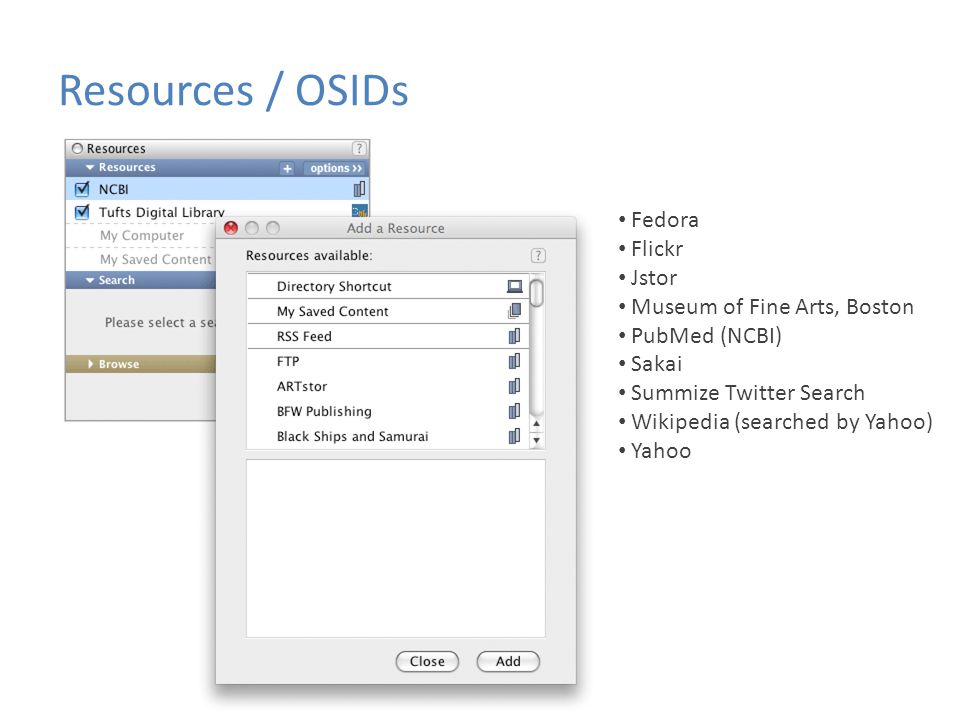Click the Black Ships and Samurai icon
This screenshot has height=720, width=960.
(x=514, y=436)
